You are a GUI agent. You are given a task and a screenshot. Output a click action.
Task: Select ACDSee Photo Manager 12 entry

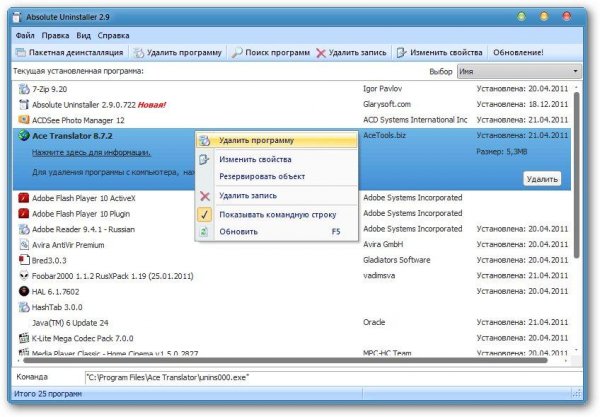tap(292, 120)
